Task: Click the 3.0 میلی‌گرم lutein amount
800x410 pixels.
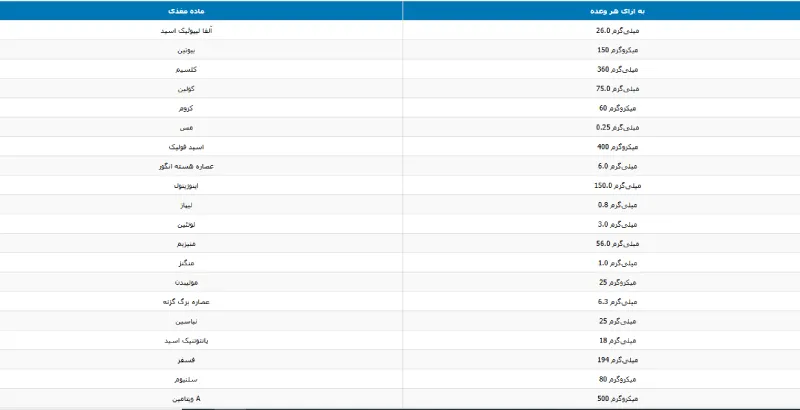Action: [617, 224]
